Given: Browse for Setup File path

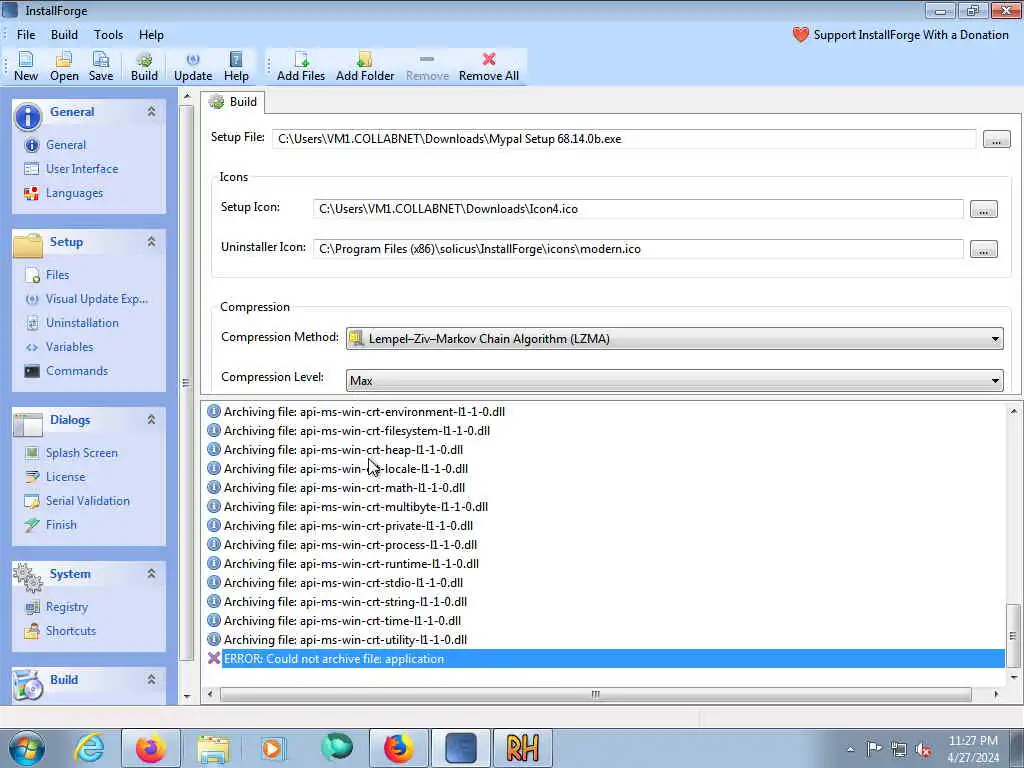Looking at the screenshot, I should (996, 139).
